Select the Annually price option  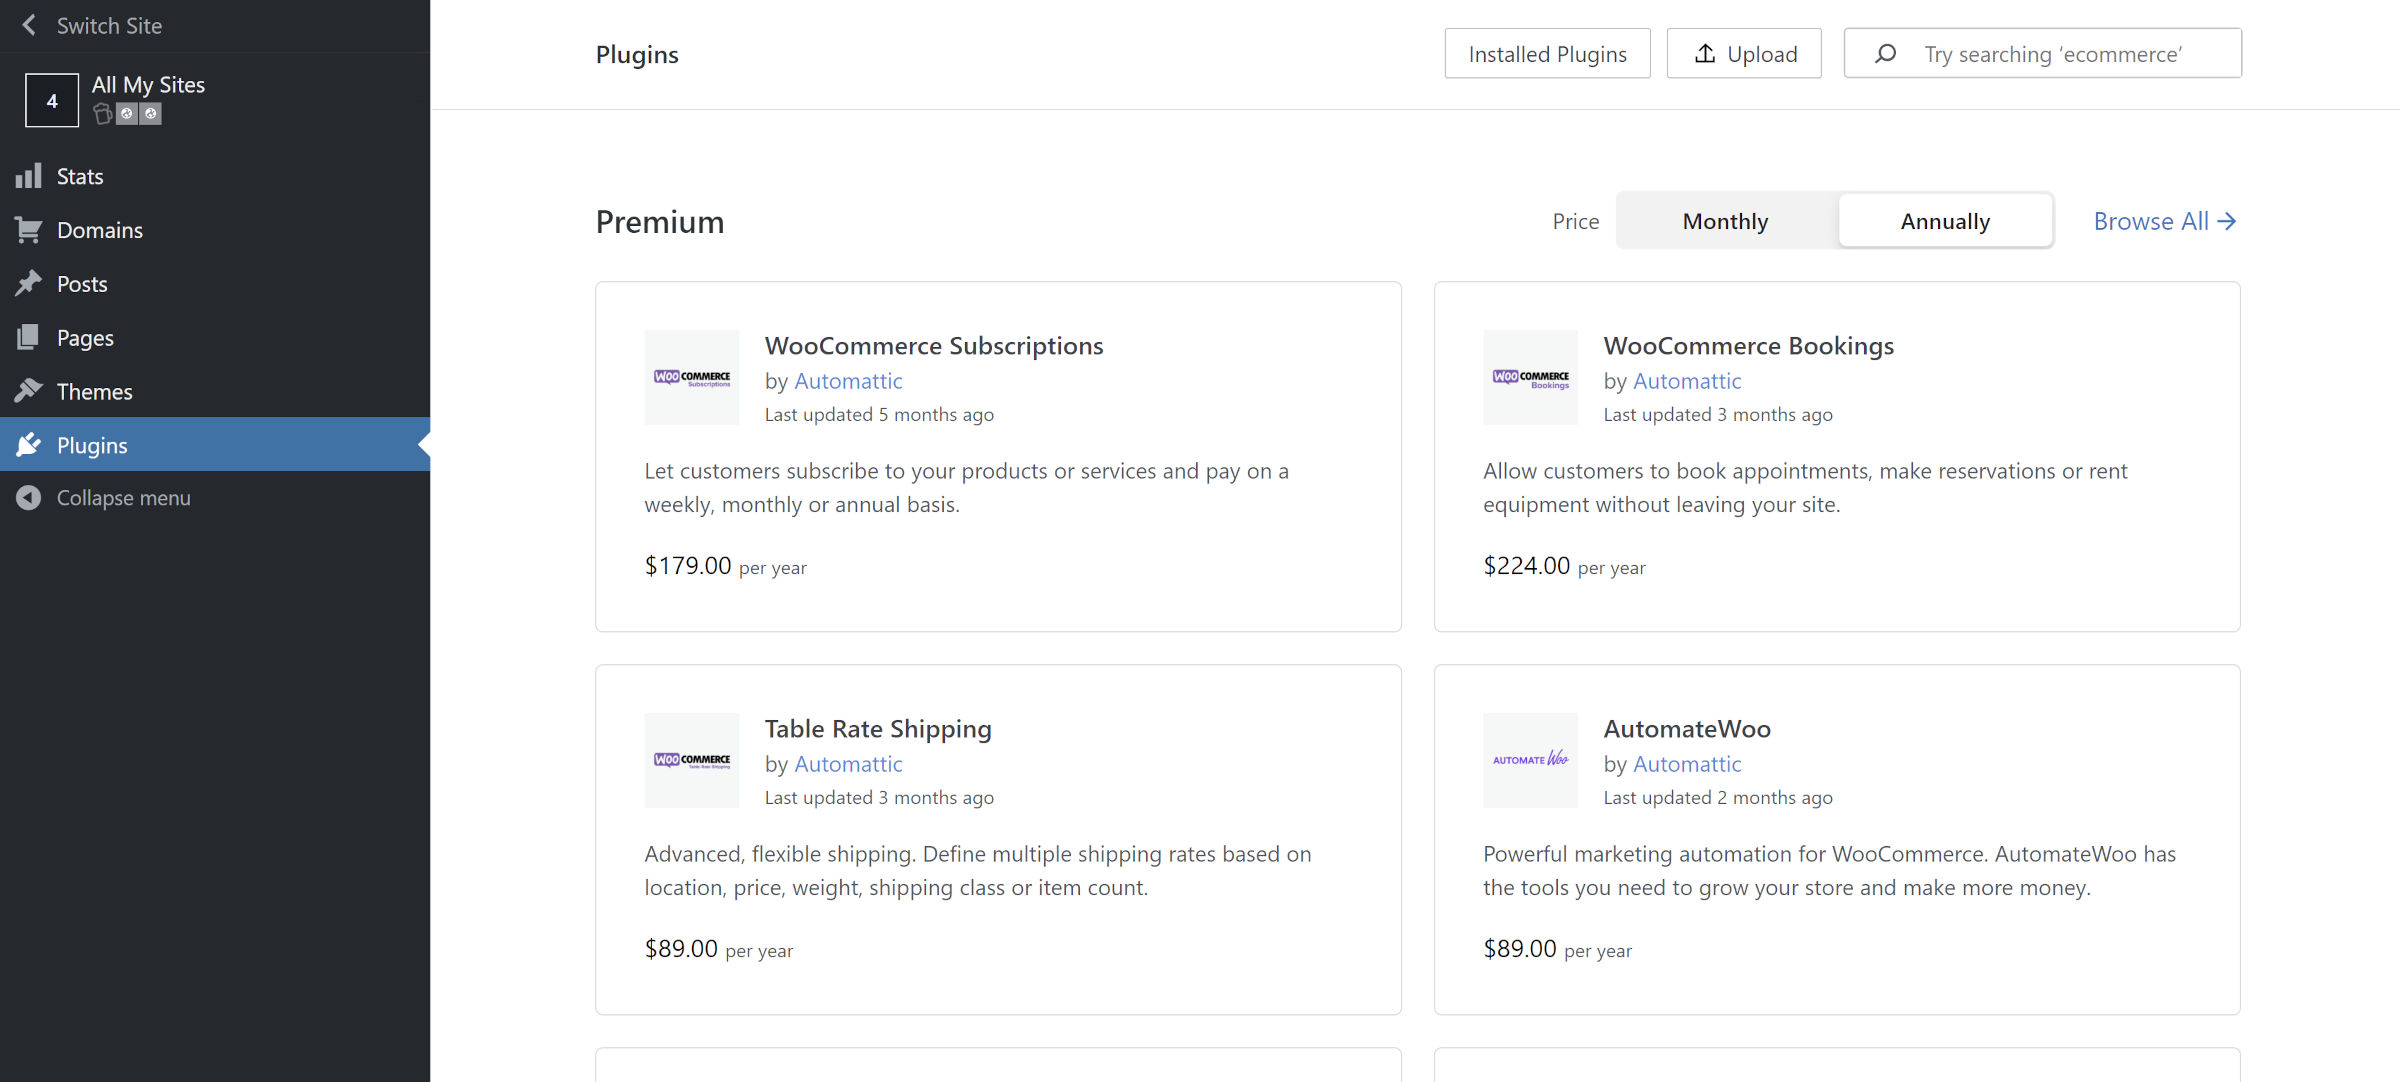(x=1945, y=220)
